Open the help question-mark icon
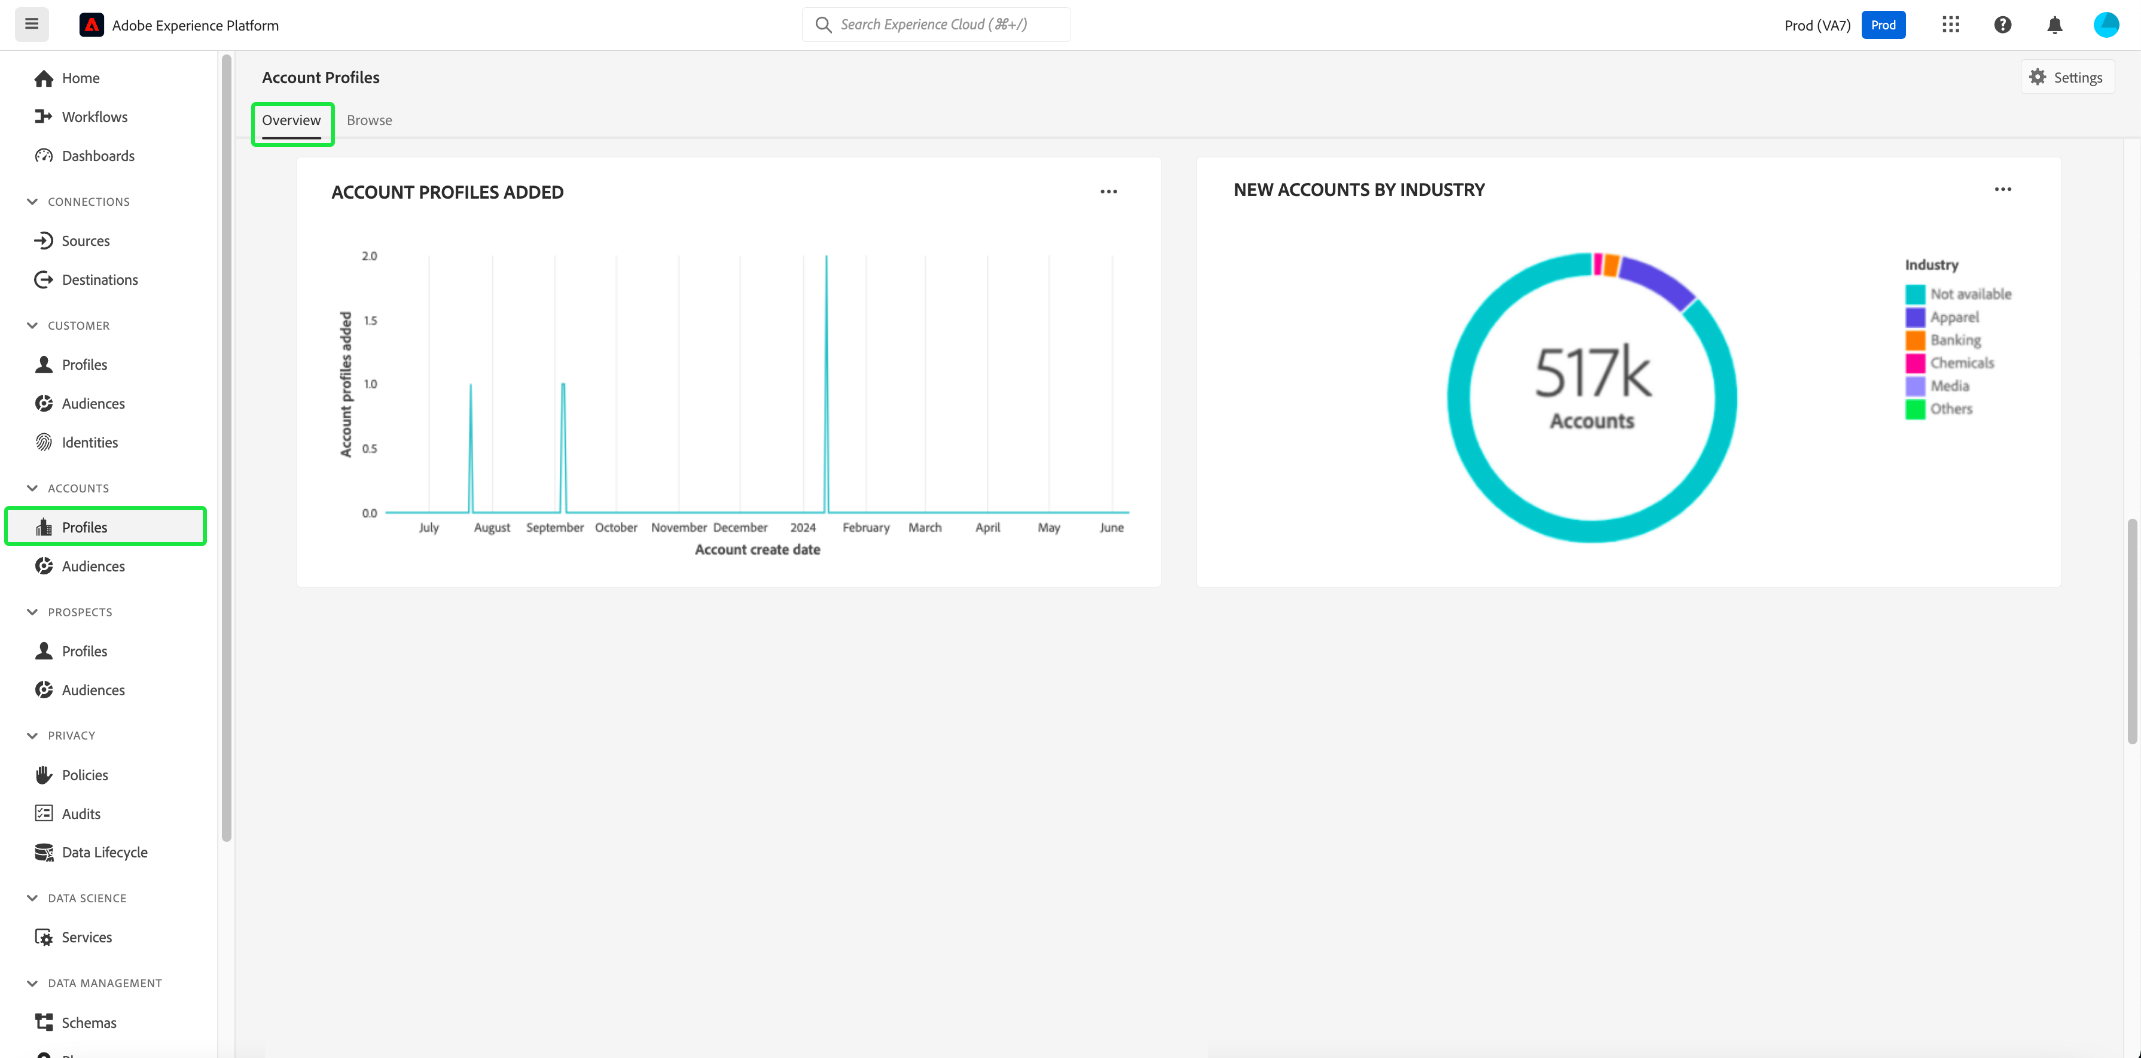2141x1058 pixels. coord(2002,25)
